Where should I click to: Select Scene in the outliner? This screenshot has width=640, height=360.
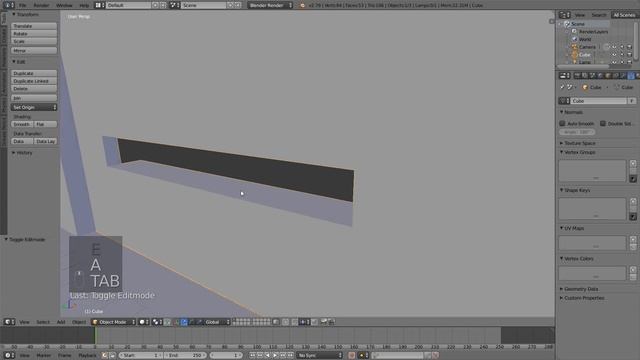coord(578,24)
